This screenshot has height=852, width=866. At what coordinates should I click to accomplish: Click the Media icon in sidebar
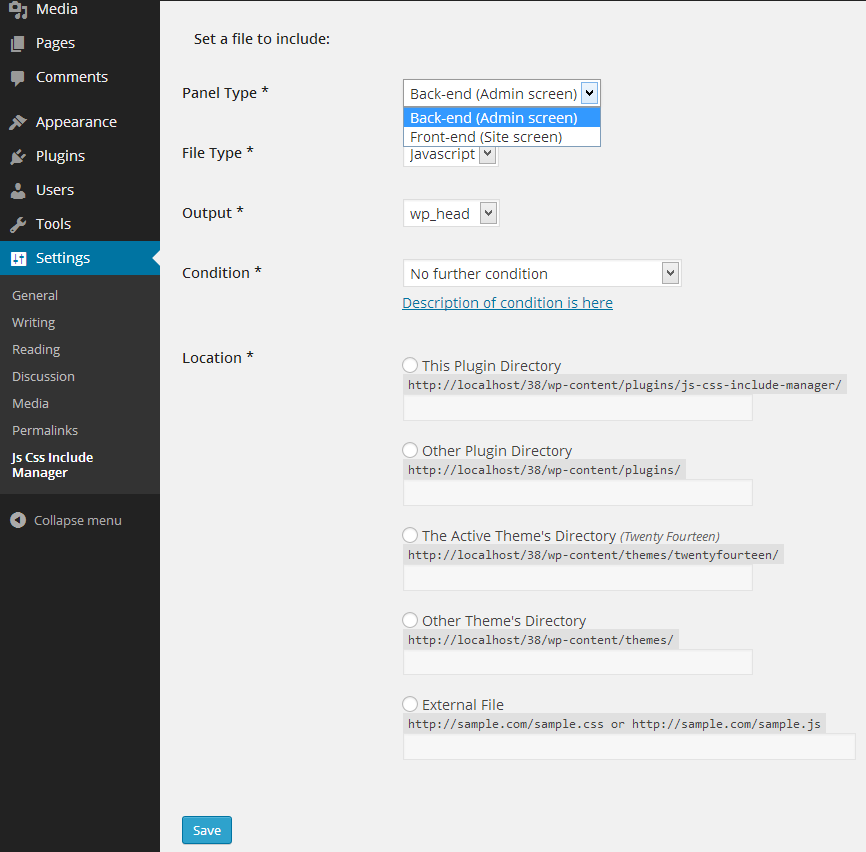pos(18,10)
